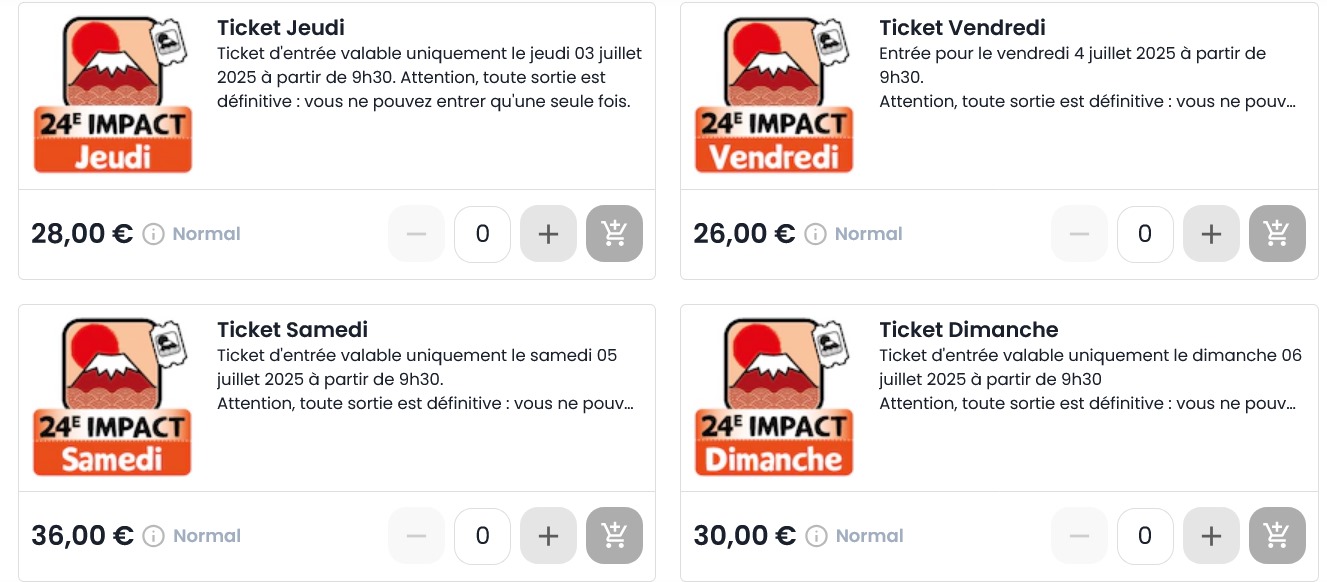
Task: Show info for 28,00 € Normal price
Action: pos(153,234)
